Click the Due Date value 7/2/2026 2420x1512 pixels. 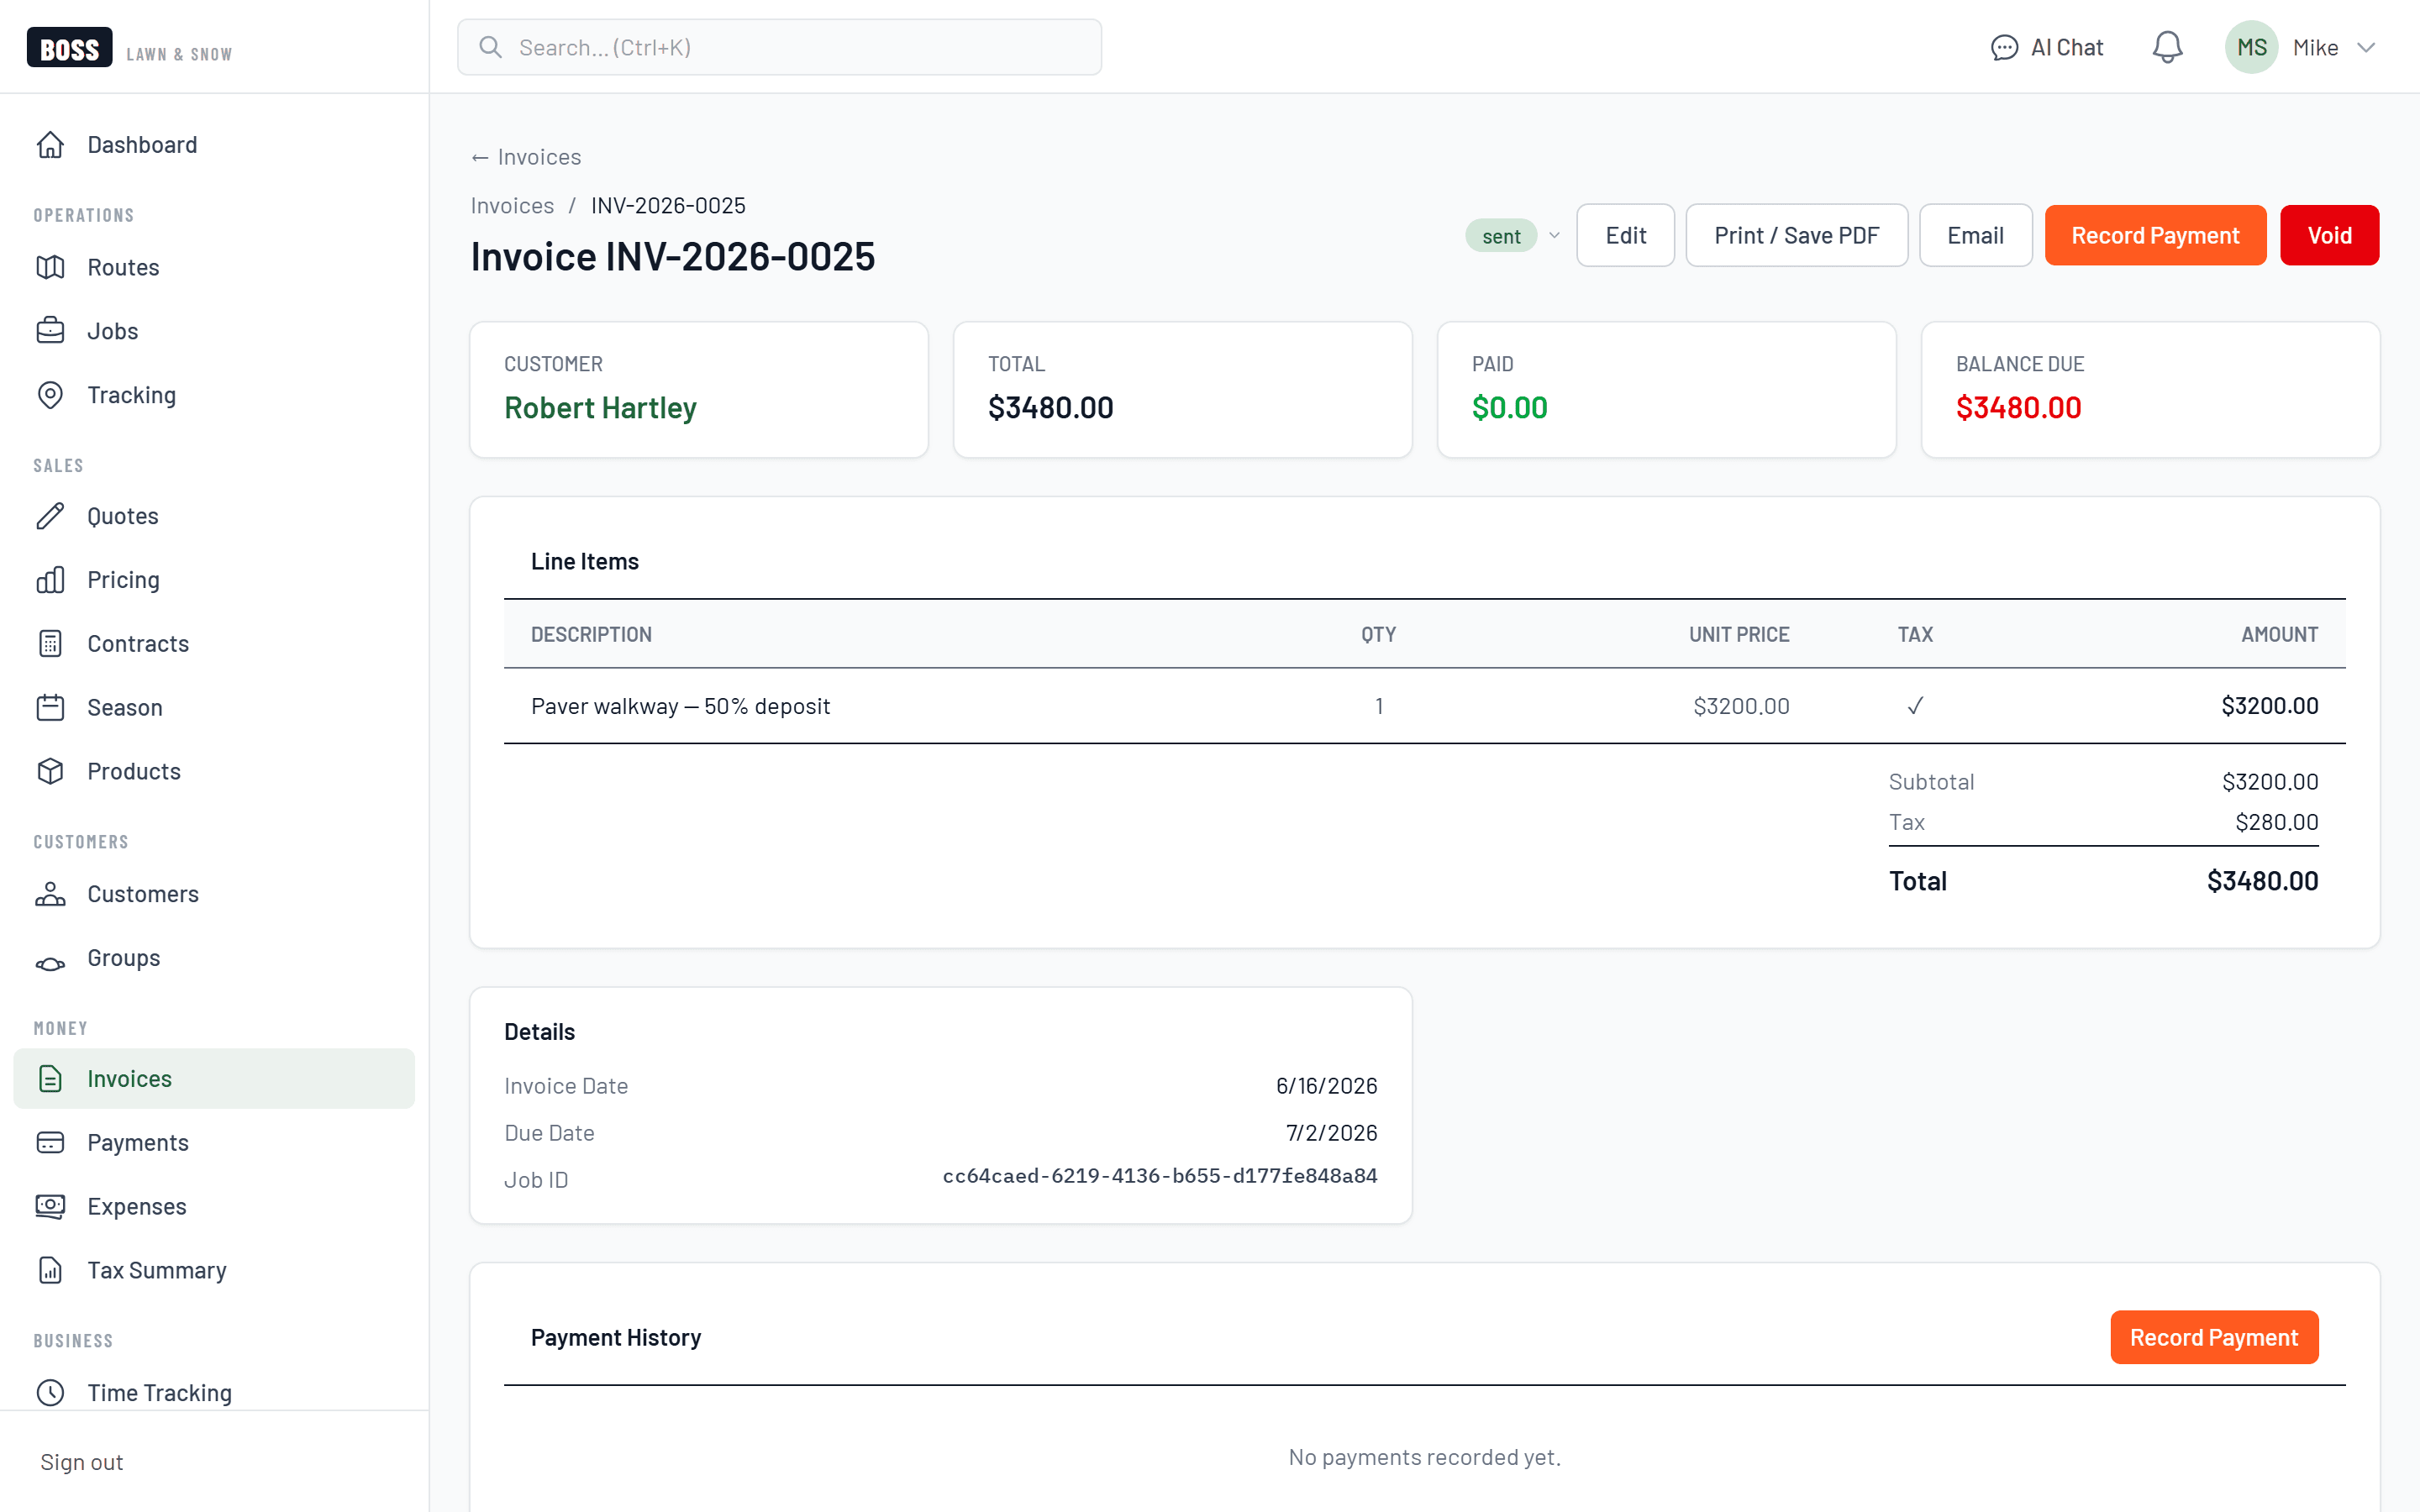(x=1331, y=1133)
